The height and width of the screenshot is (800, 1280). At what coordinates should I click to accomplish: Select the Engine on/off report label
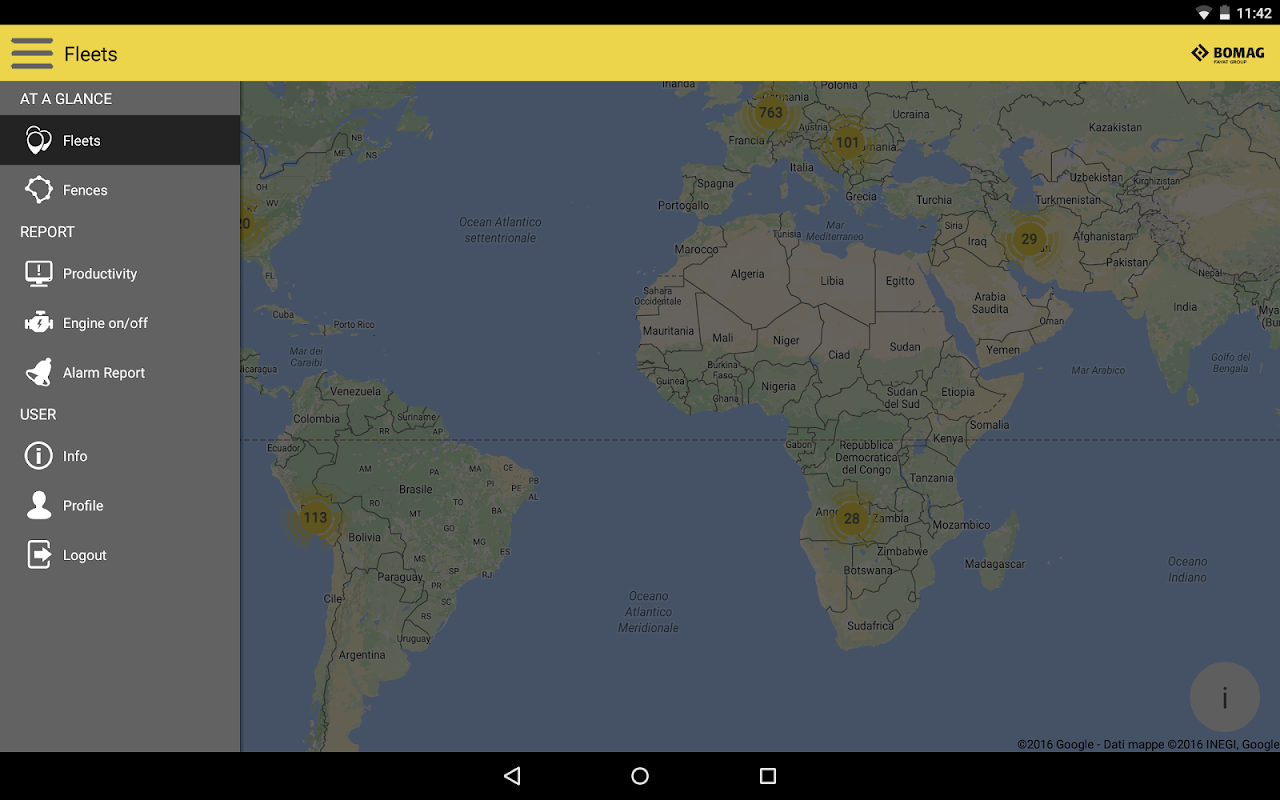[x=105, y=323]
